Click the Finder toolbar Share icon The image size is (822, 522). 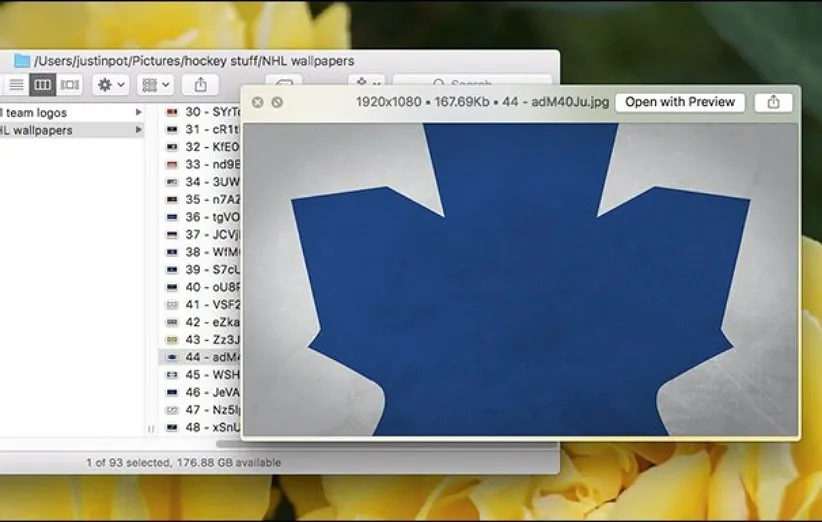pos(201,85)
